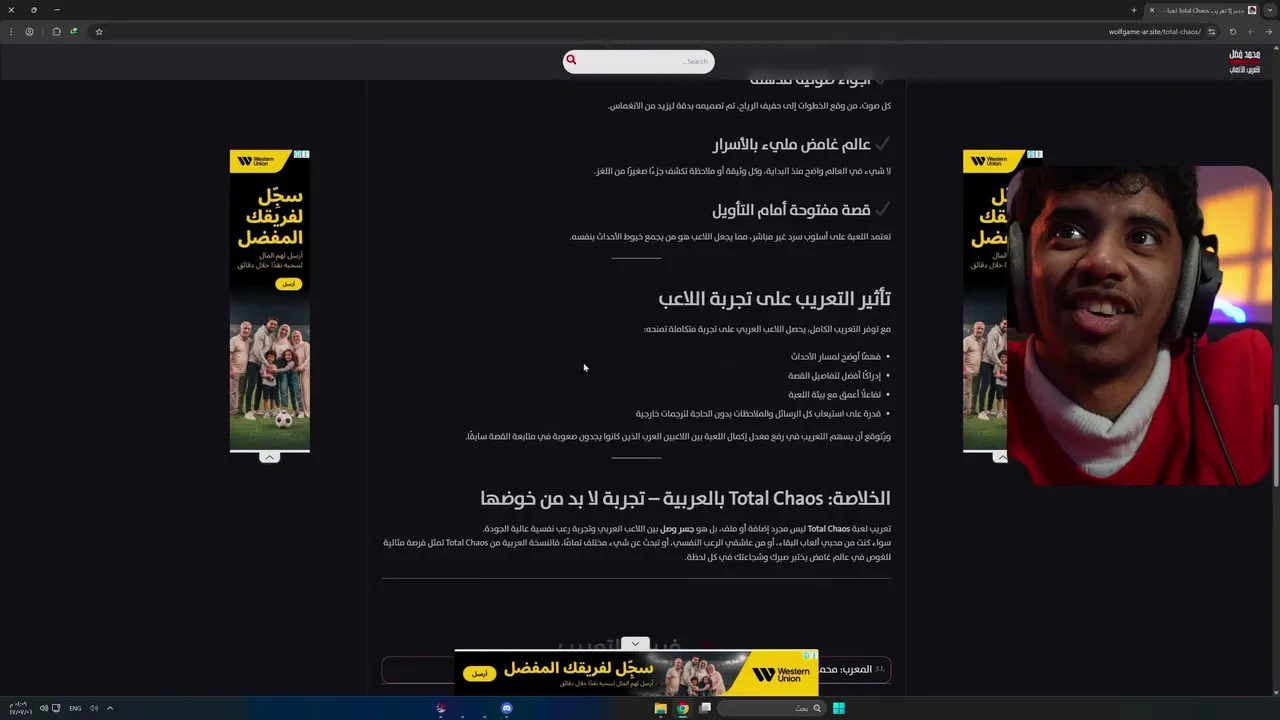Click the المعرب translator row
Screen dimensions: 1280x720
(x=636, y=670)
